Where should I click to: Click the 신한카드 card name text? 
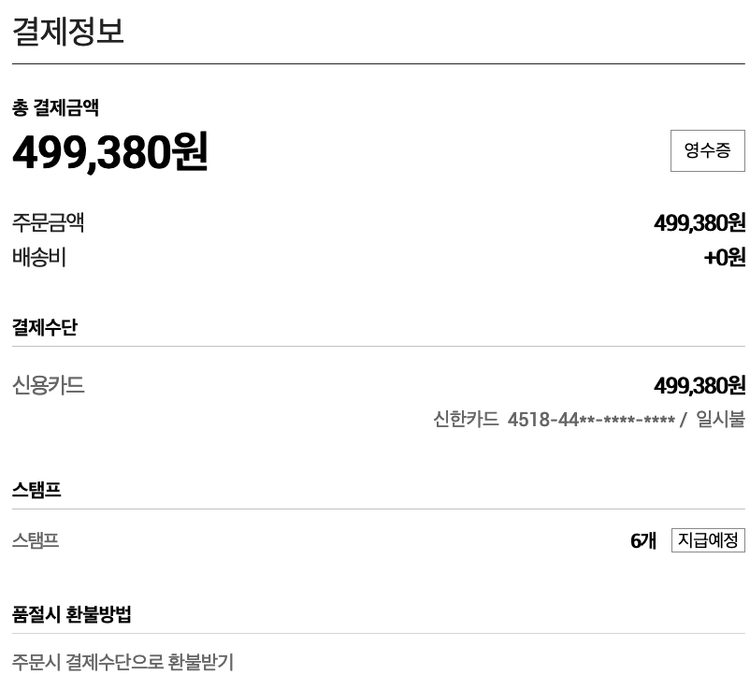(x=465, y=419)
